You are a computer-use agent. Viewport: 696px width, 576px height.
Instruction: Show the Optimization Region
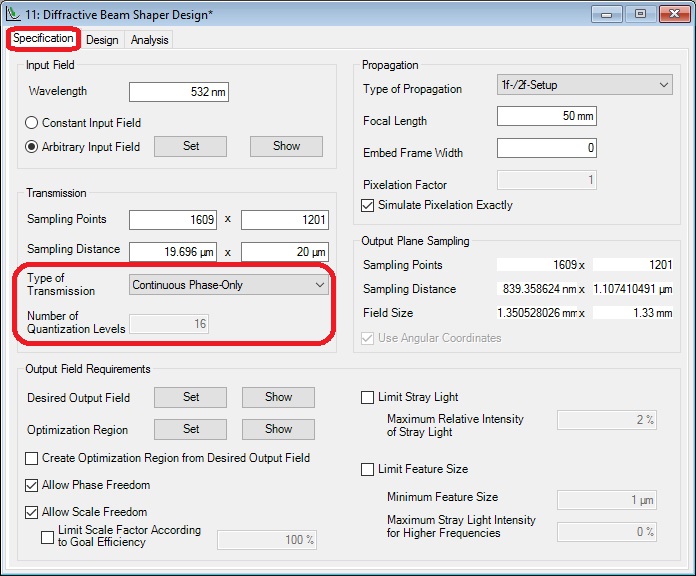pyautogui.click(x=278, y=429)
